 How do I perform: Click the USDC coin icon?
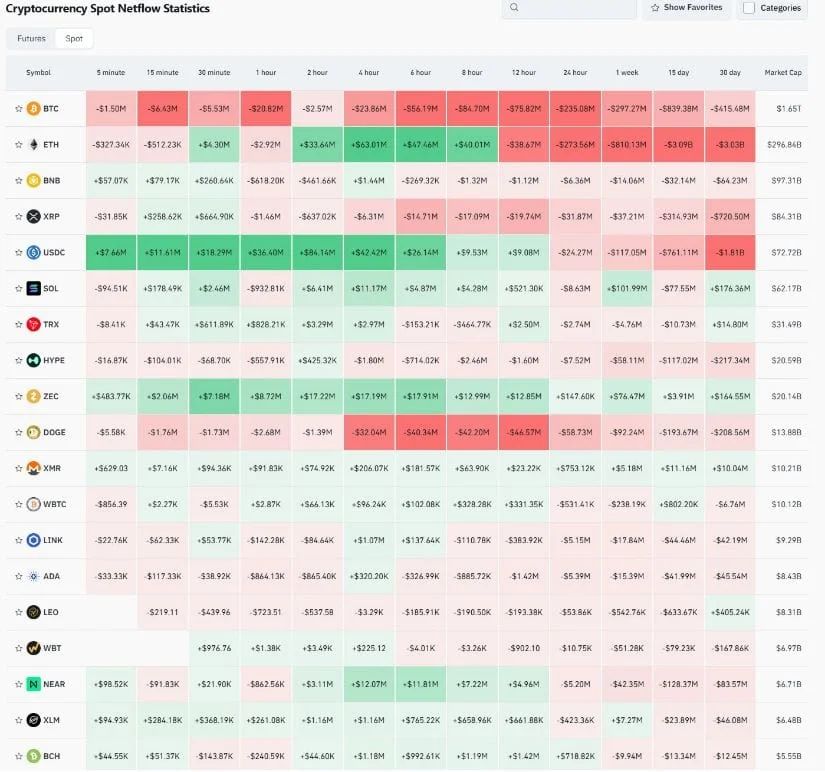(x=33, y=253)
